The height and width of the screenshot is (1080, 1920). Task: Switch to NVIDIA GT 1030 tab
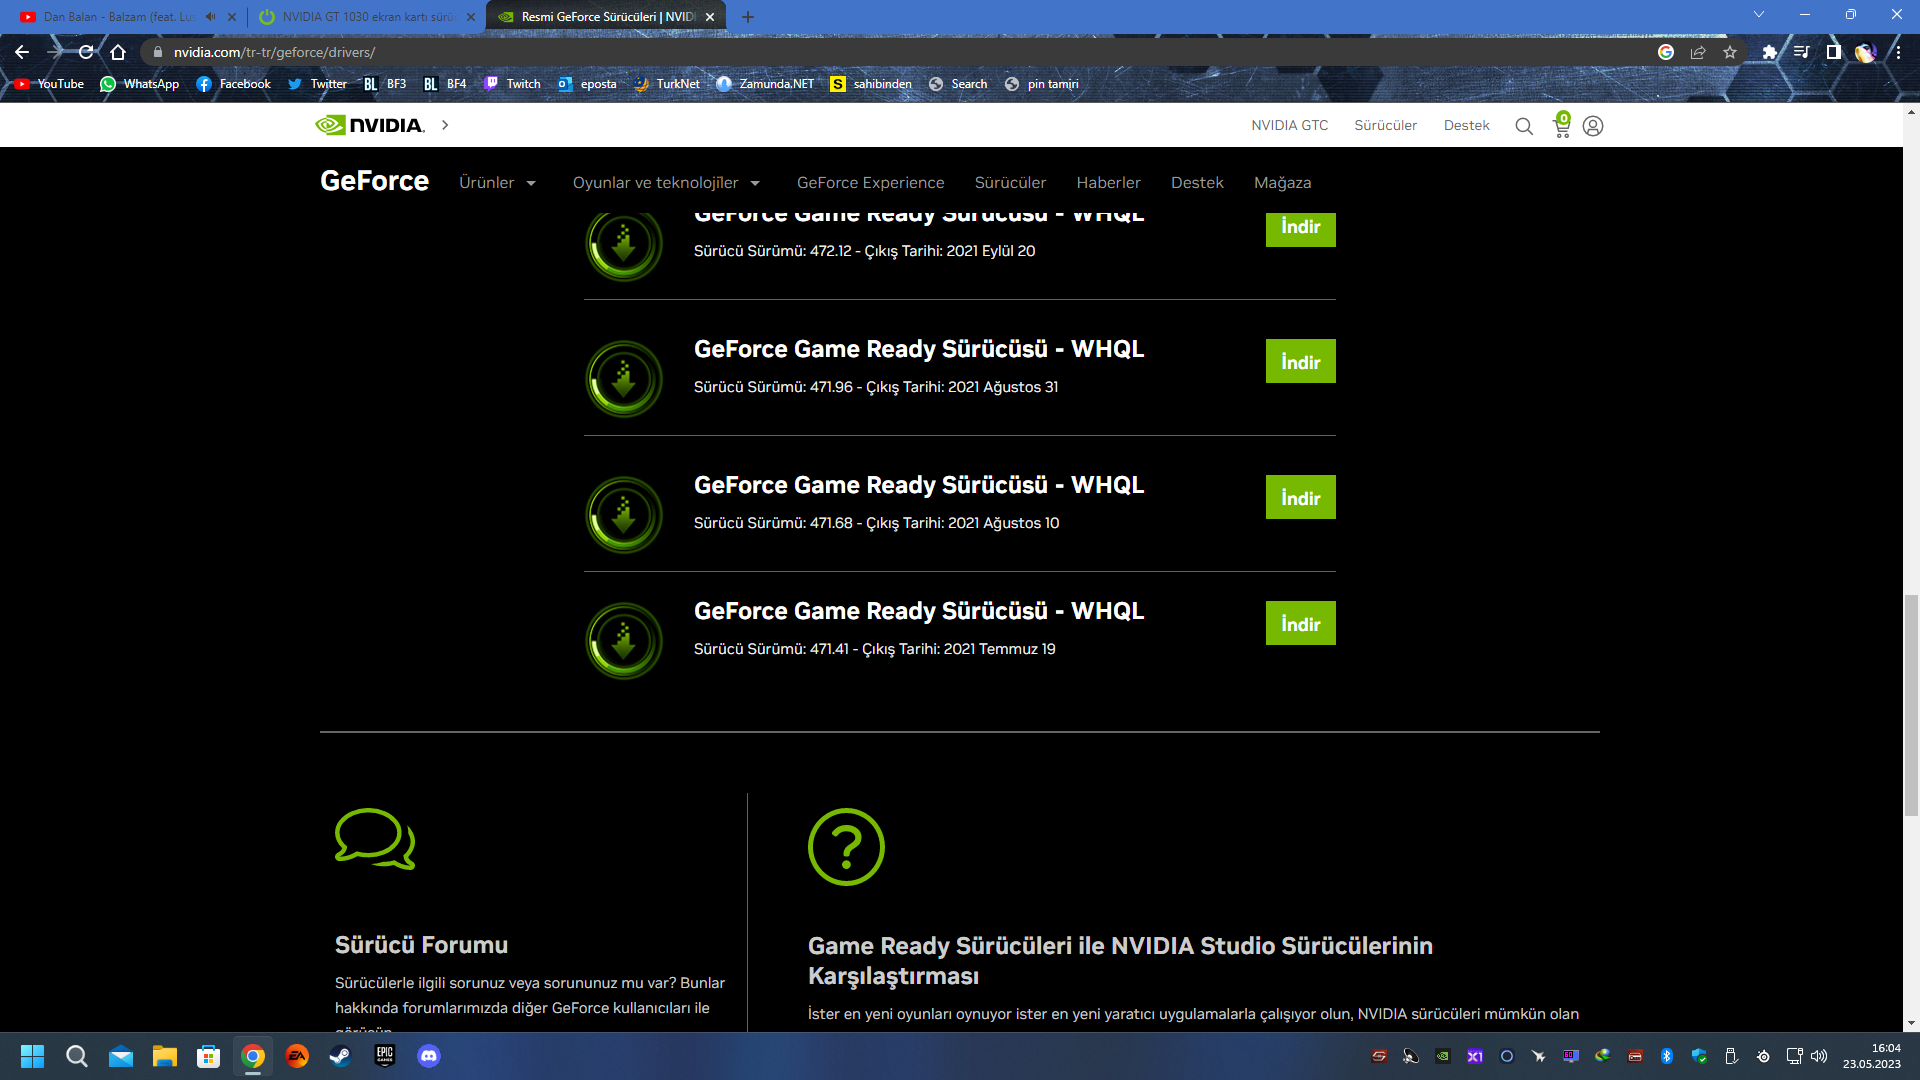(365, 17)
